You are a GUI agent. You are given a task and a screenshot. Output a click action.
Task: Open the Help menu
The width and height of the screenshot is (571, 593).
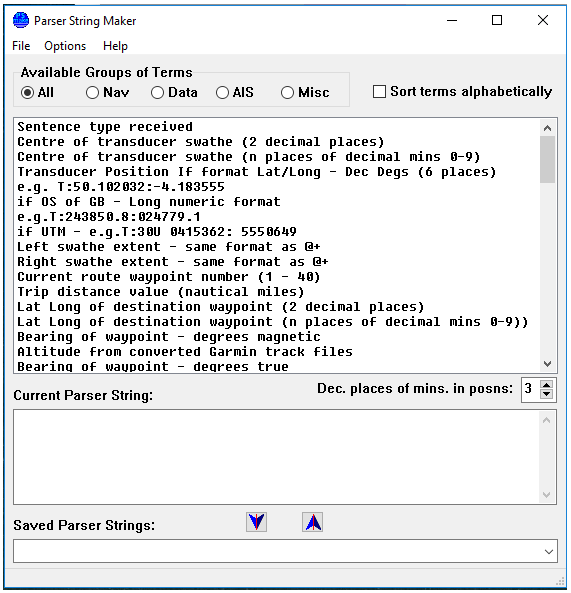(115, 46)
